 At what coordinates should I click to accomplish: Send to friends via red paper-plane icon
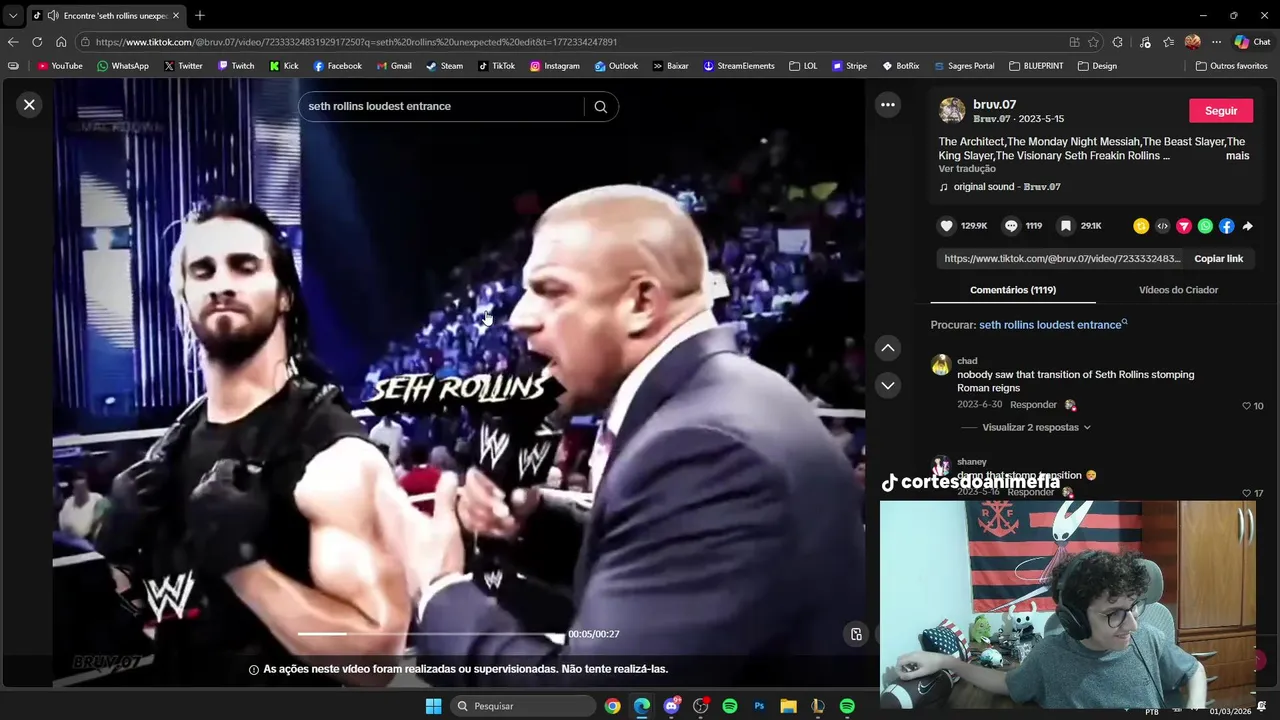click(1184, 226)
